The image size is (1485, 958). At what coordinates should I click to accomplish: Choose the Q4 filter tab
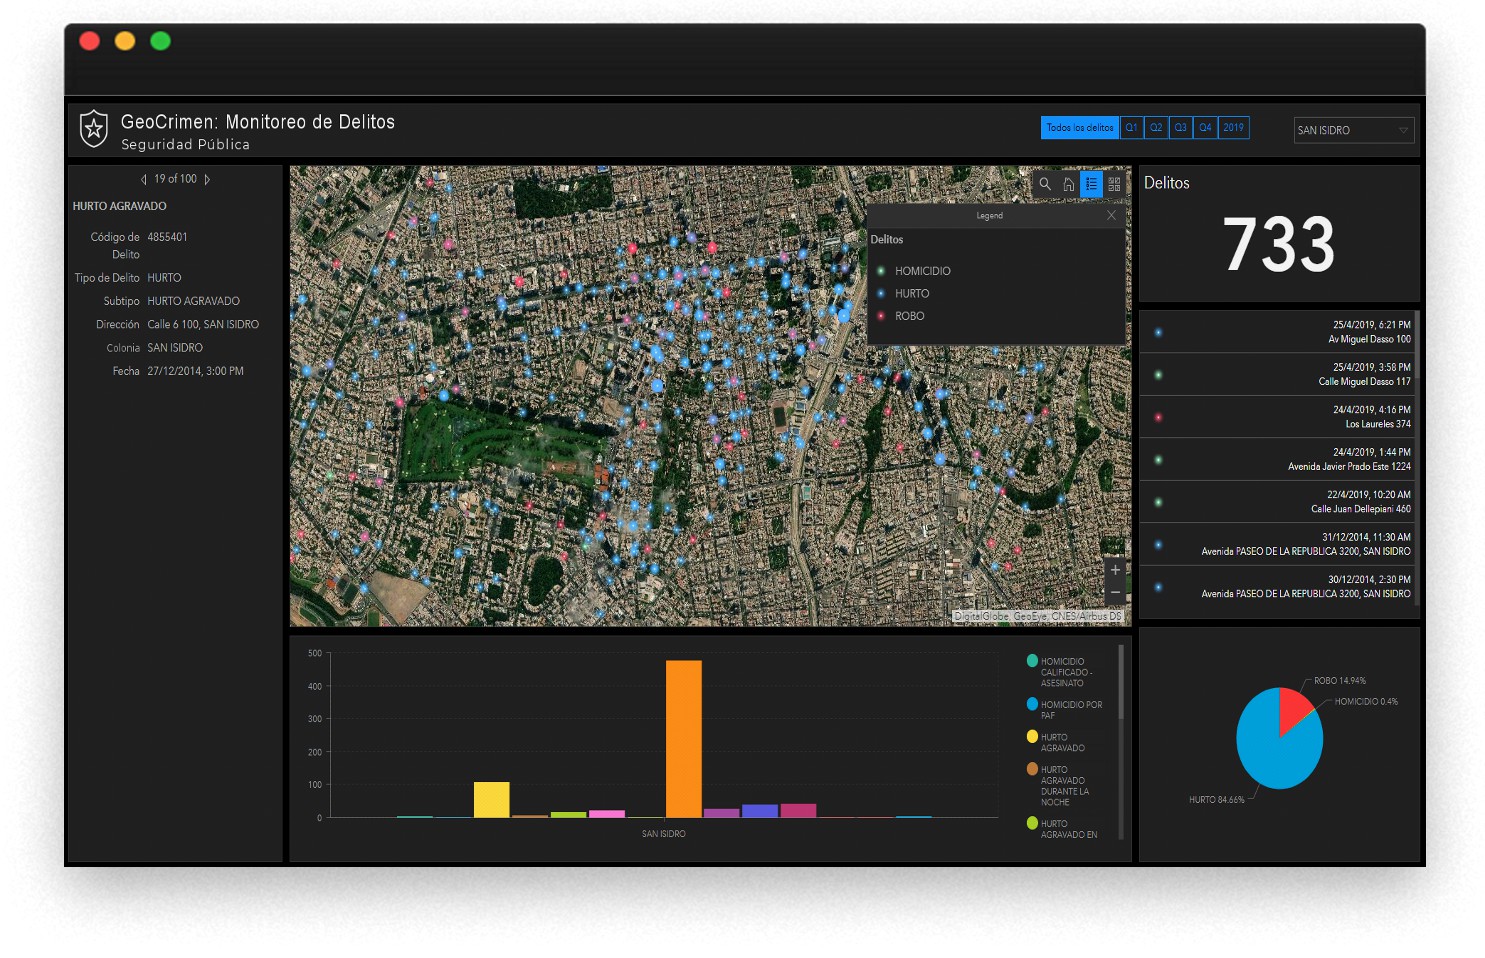1205,128
